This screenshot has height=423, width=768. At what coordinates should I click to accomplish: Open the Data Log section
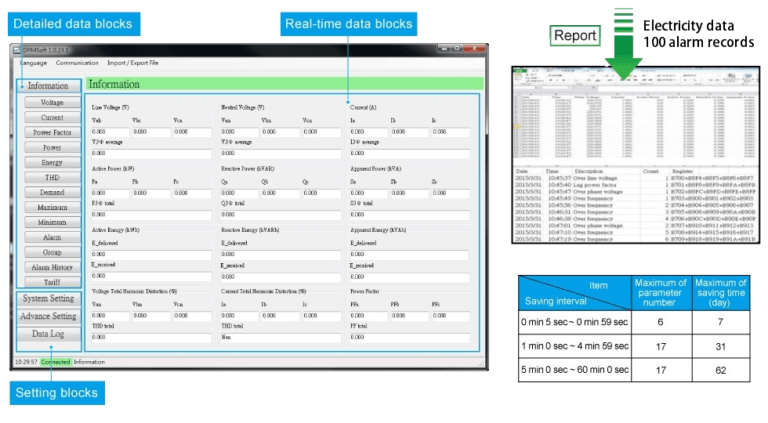click(x=48, y=334)
